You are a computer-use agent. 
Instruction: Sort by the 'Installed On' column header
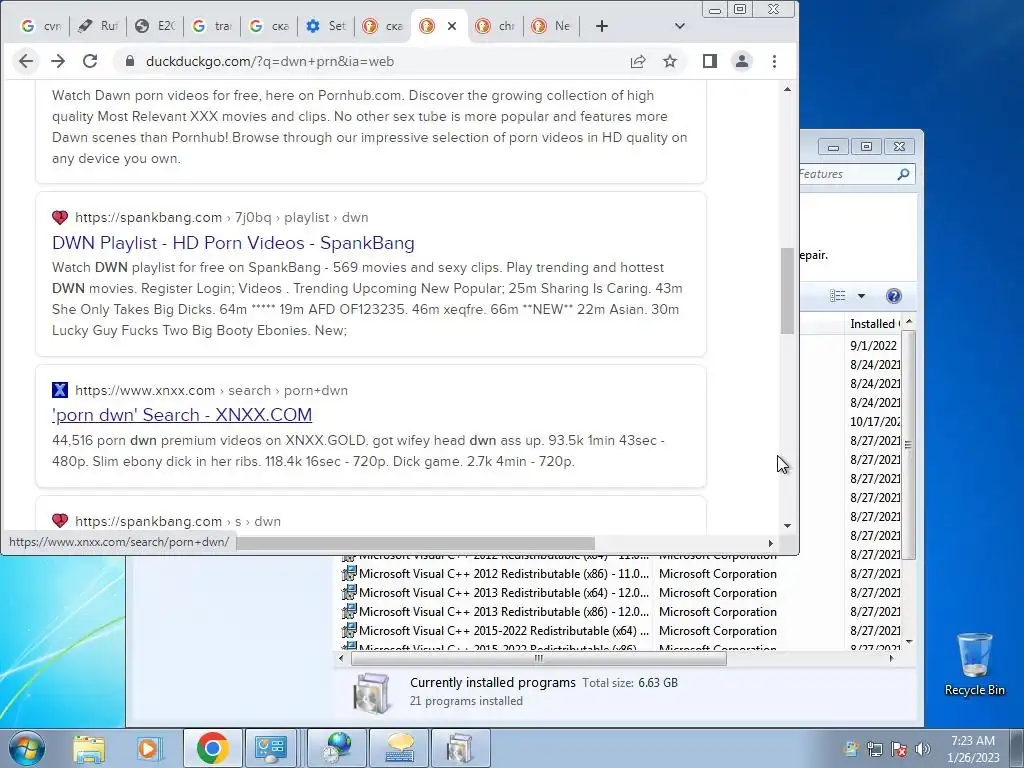click(874, 324)
